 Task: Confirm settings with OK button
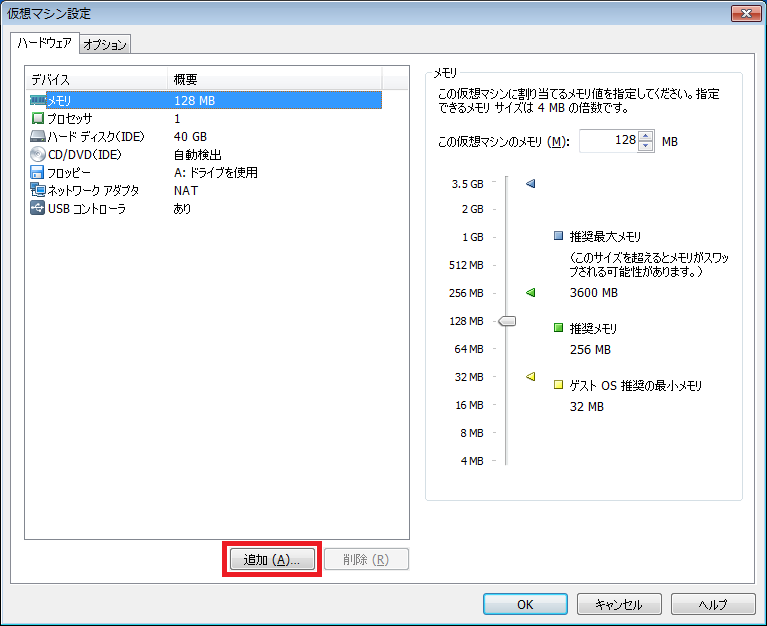pos(525,604)
